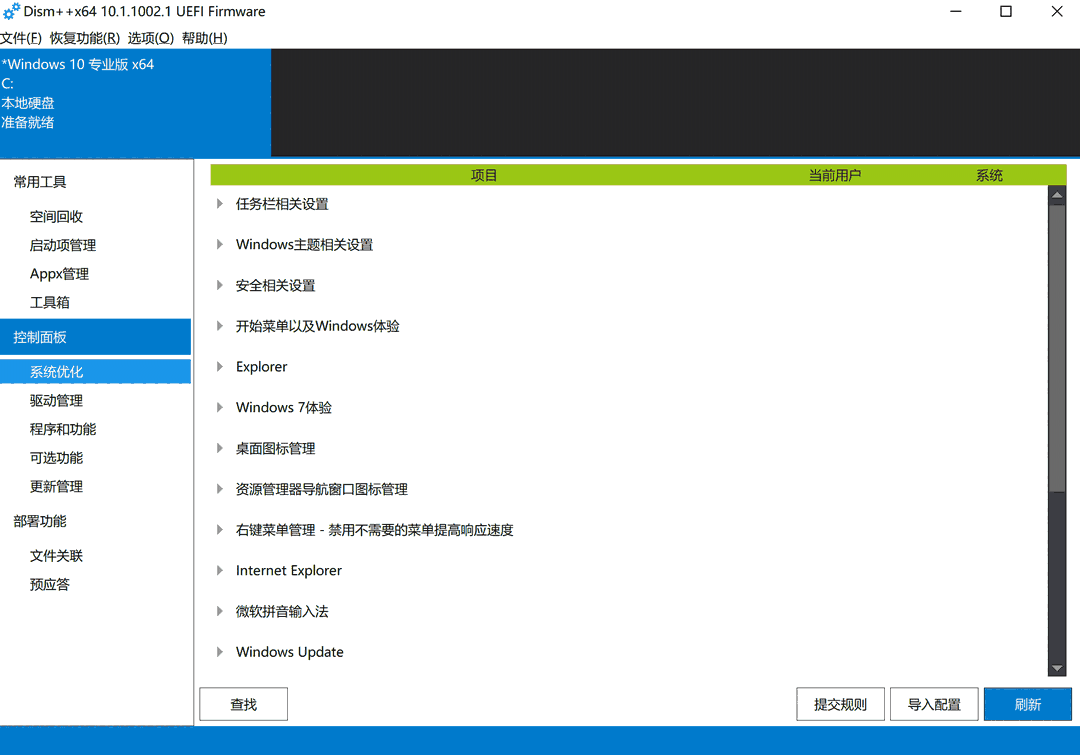This screenshot has width=1080, height=755.
Task: Open 工具箱 in the sidebar
Action: pyautogui.click(x=50, y=302)
